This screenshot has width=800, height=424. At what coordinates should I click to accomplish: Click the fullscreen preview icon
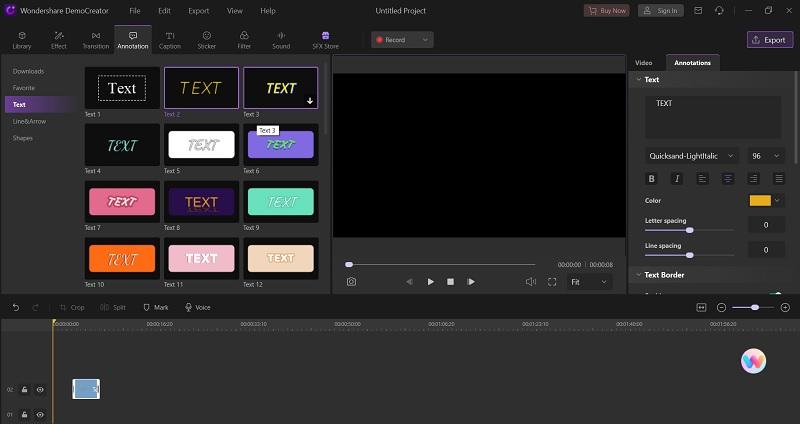(551, 282)
